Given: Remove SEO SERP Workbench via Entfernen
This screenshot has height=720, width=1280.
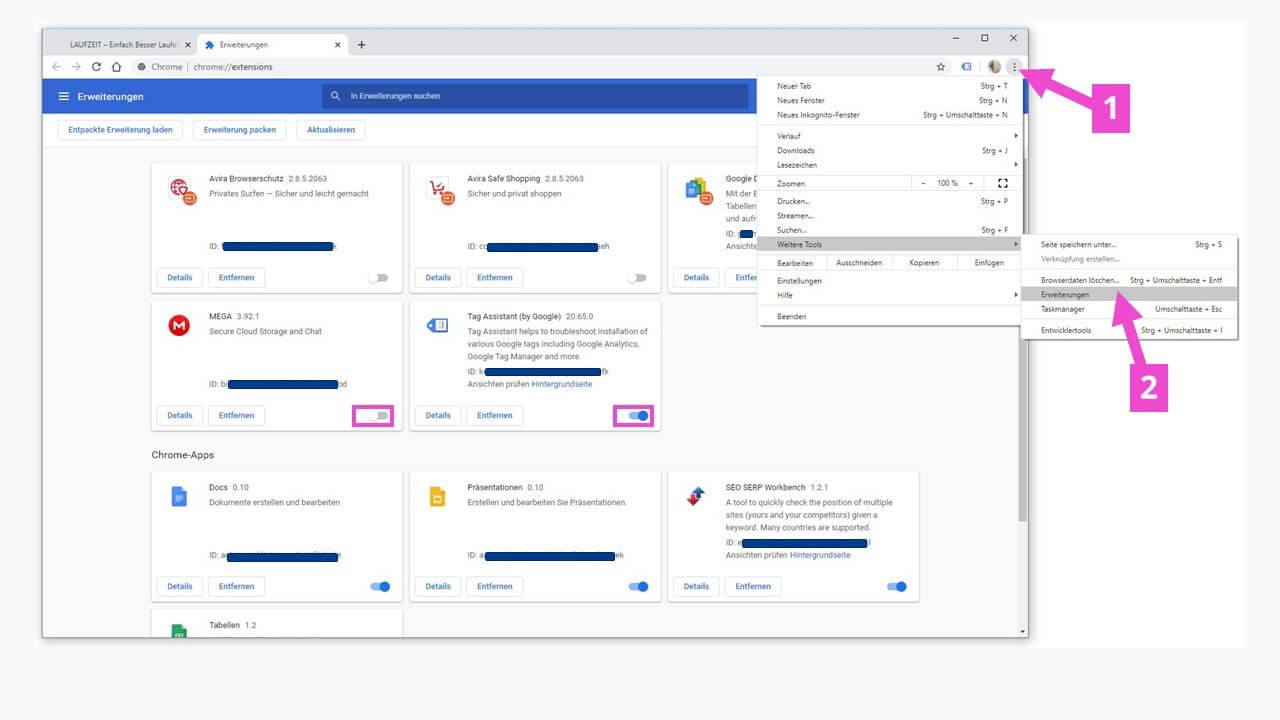Looking at the screenshot, I should tap(753, 586).
